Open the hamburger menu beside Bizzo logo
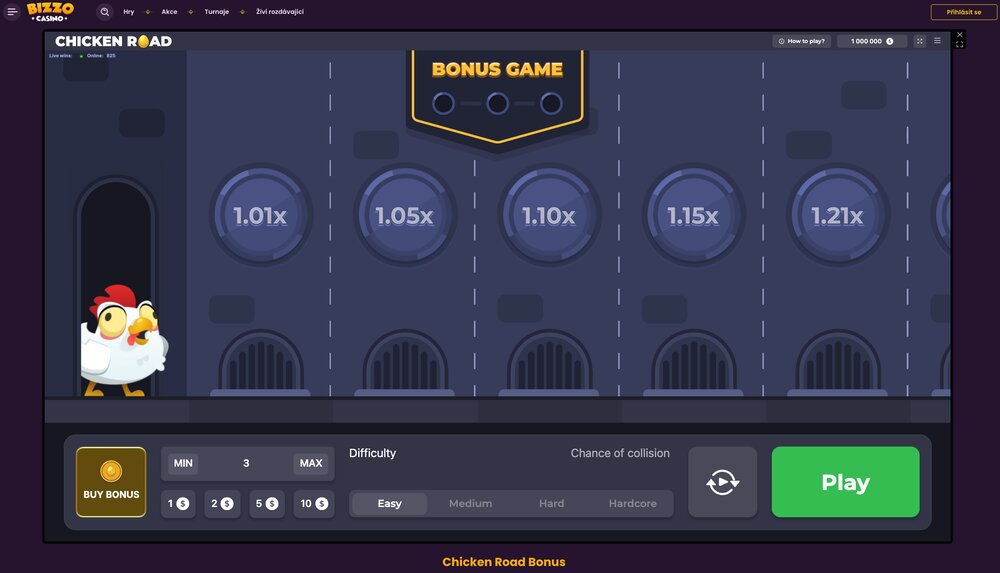The width and height of the screenshot is (1000, 573). pyautogui.click(x=12, y=12)
